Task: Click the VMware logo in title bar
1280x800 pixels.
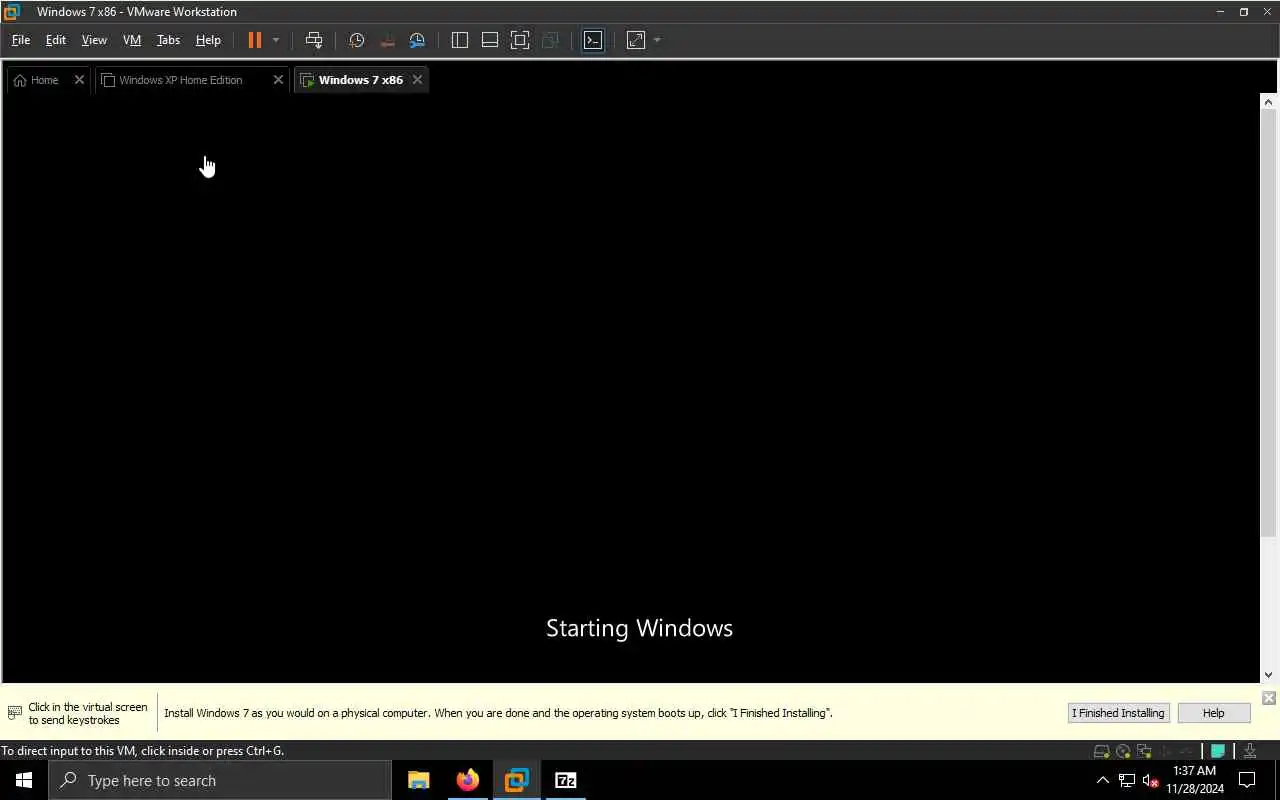Action: (x=12, y=12)
